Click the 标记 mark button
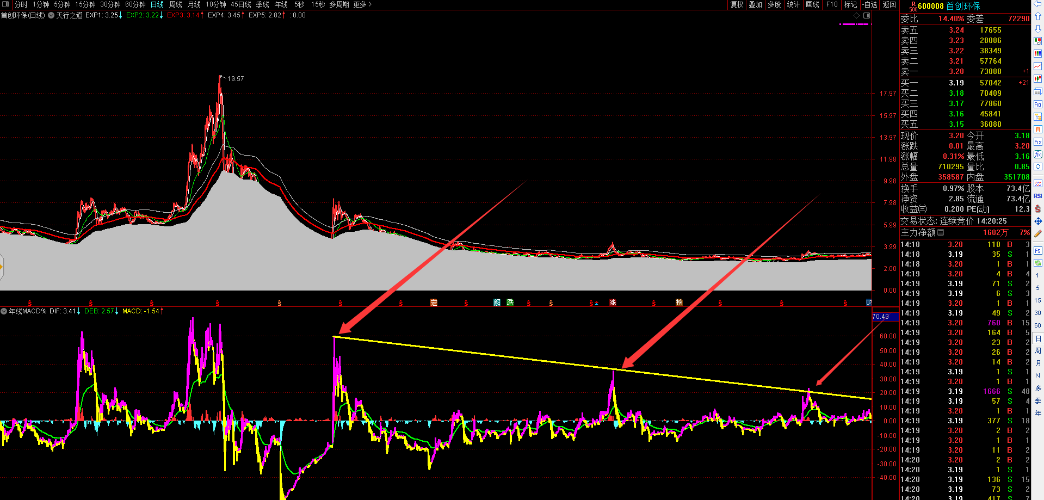This screenshot has height=500, width=1044. [851, 5]
